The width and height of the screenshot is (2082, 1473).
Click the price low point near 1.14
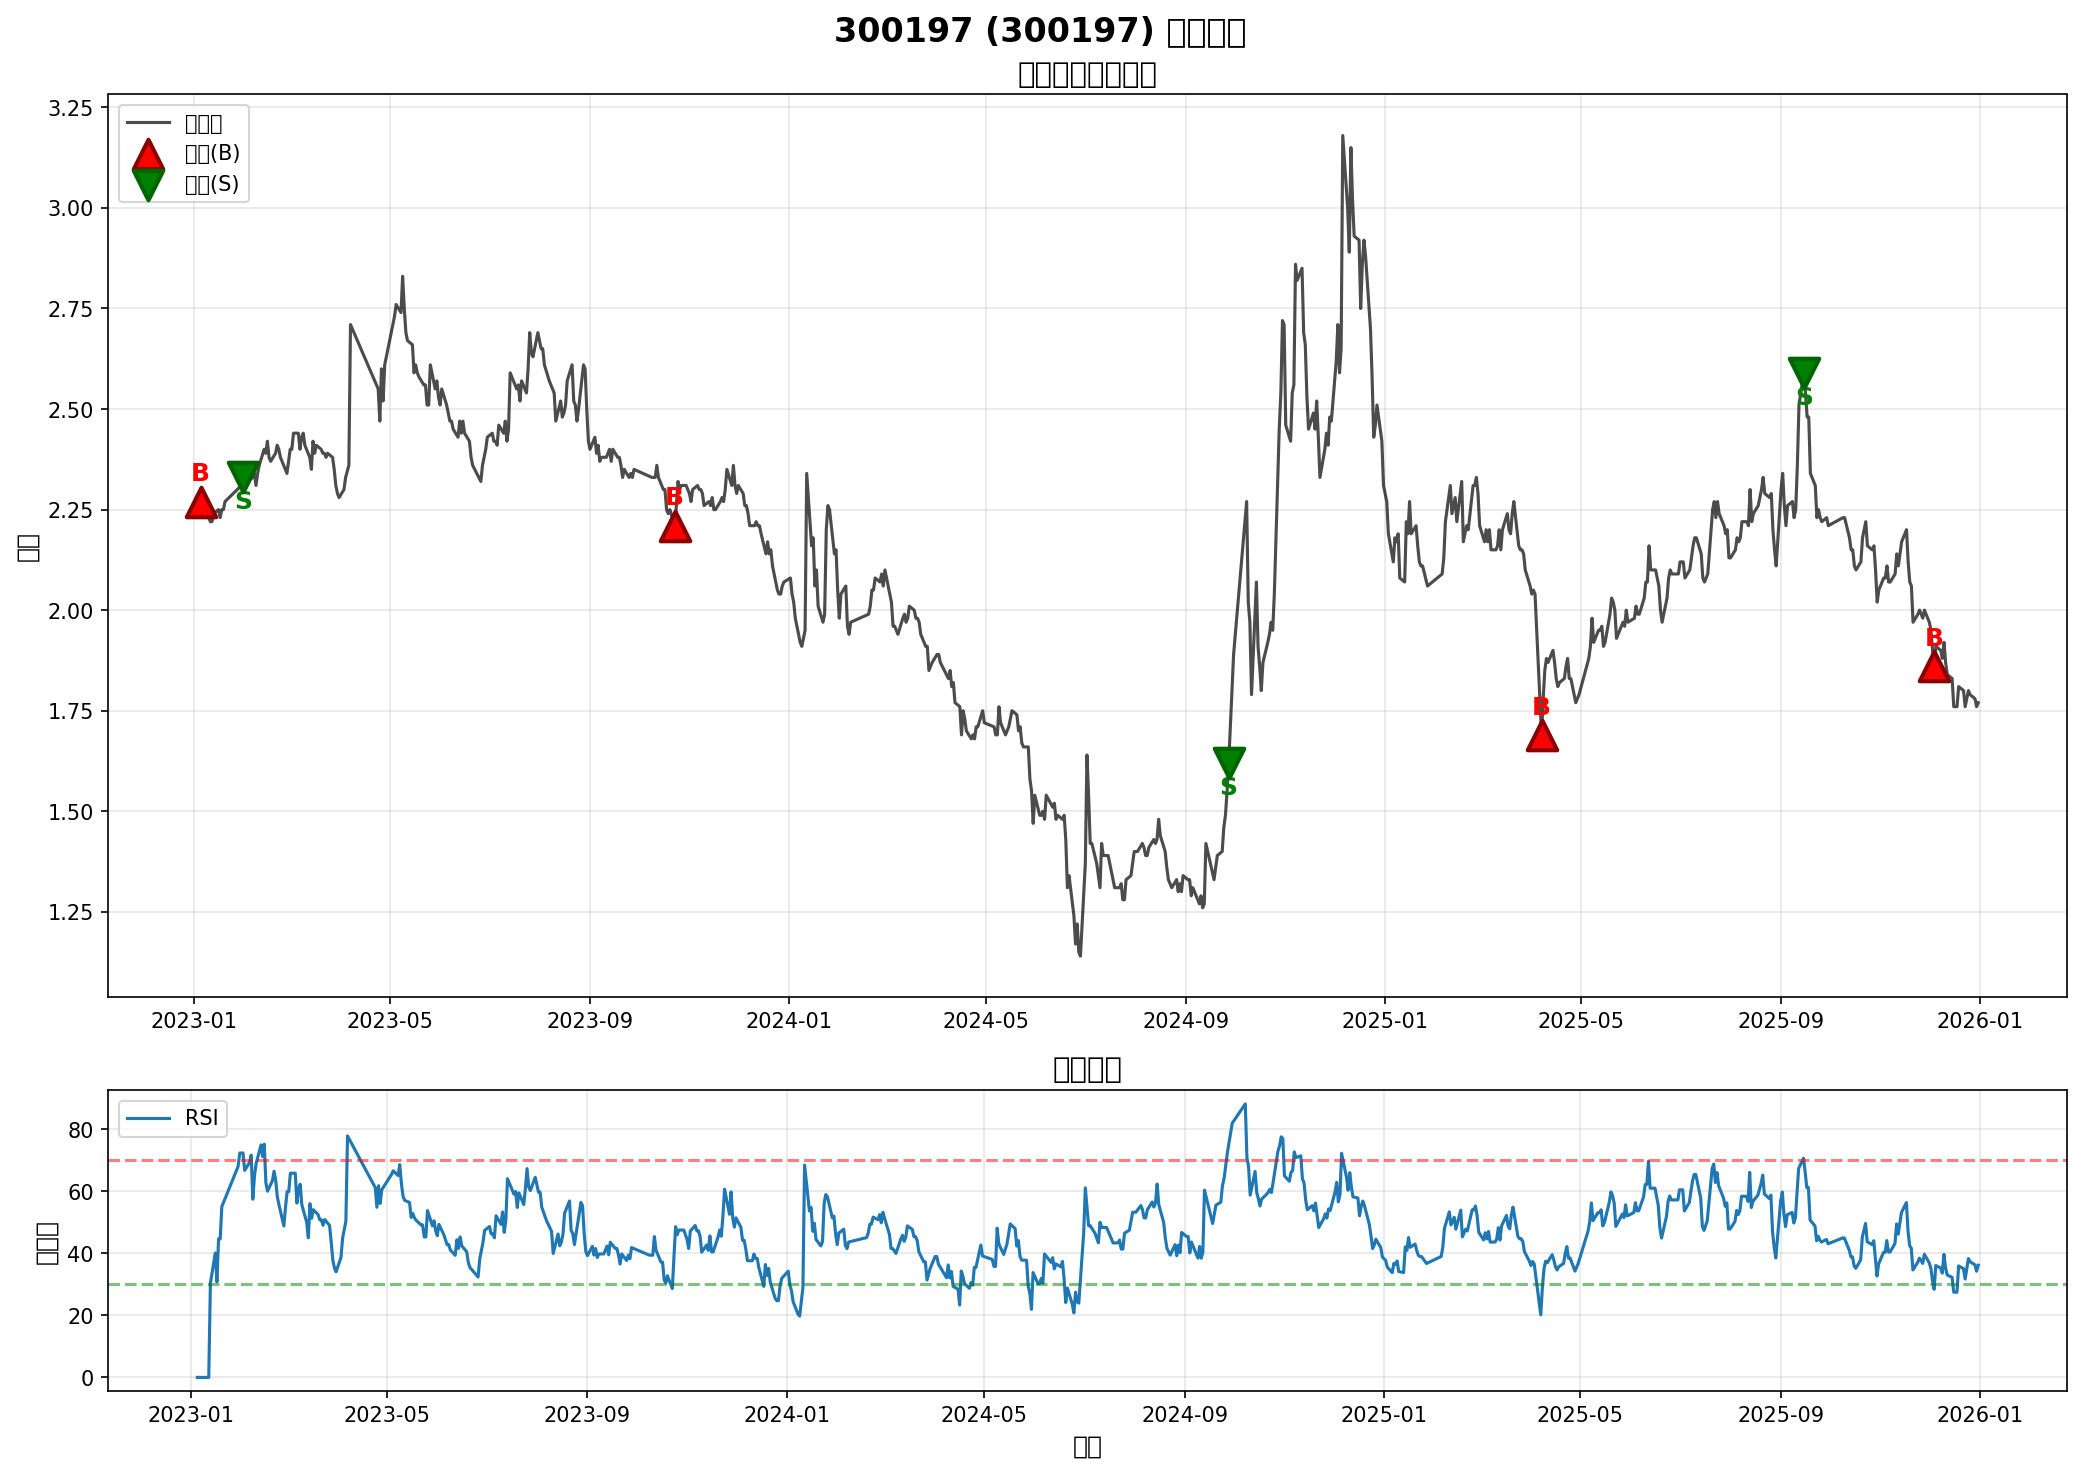(x=1080, y=955)
